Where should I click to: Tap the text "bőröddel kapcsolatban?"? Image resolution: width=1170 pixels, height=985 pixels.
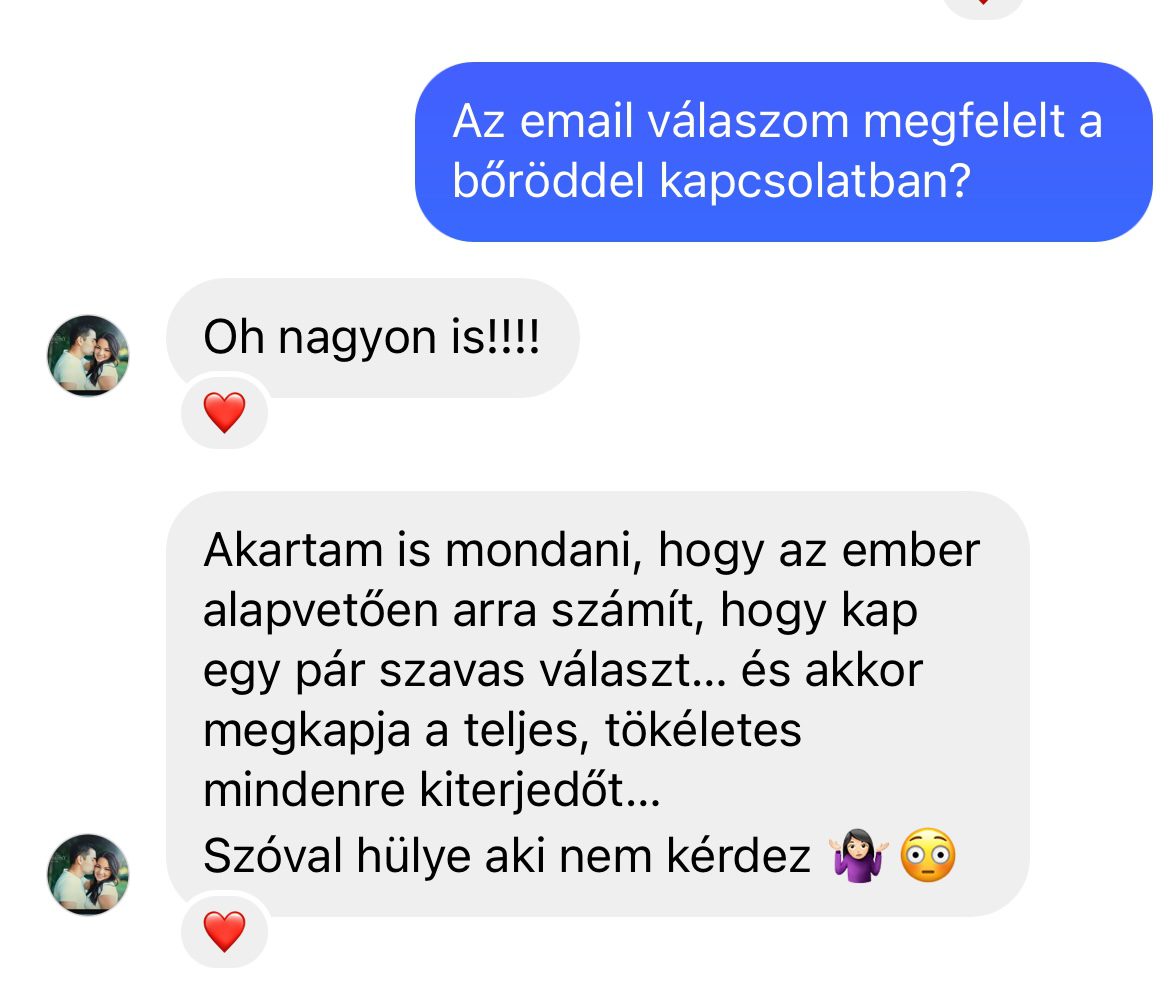pyautogui.click(x=712, y=181)
